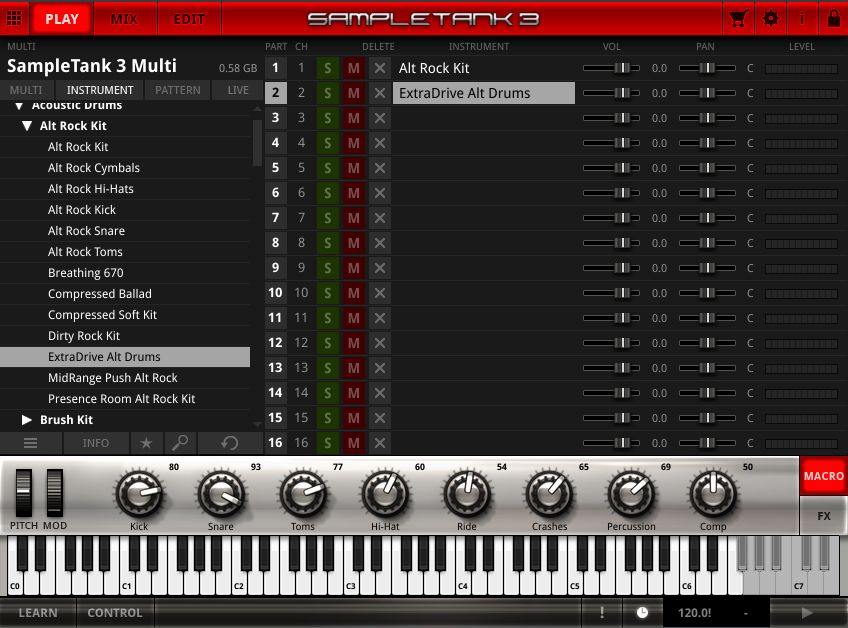Click the INFO button

(x=96, y=443)
